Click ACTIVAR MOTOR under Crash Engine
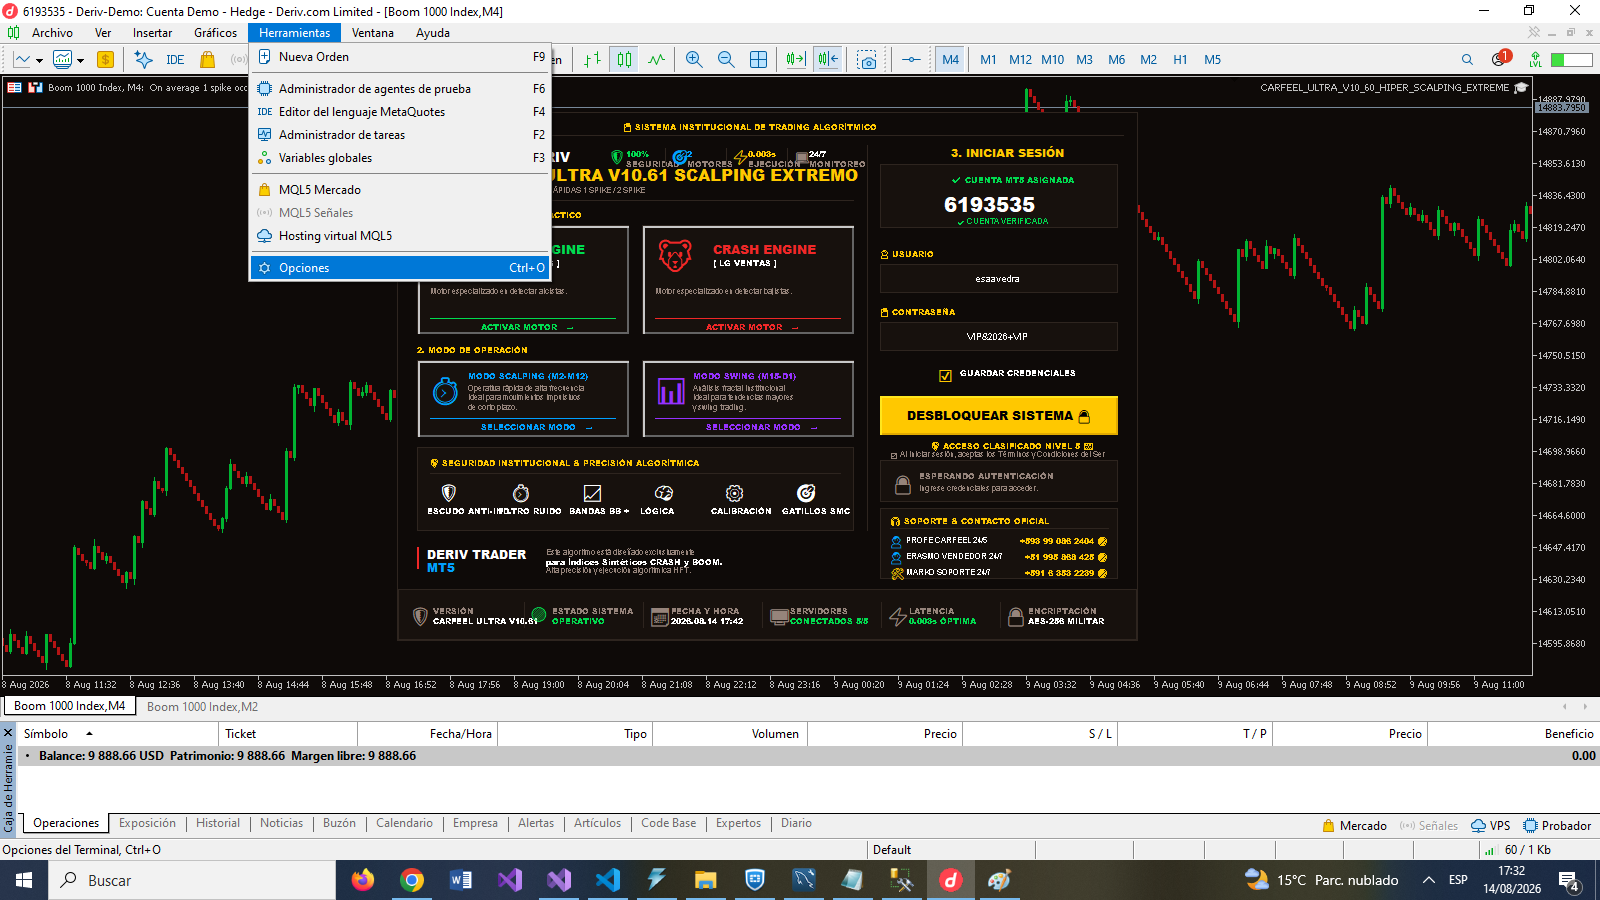Screen dimensions: 1600x900 pos(752,327)
